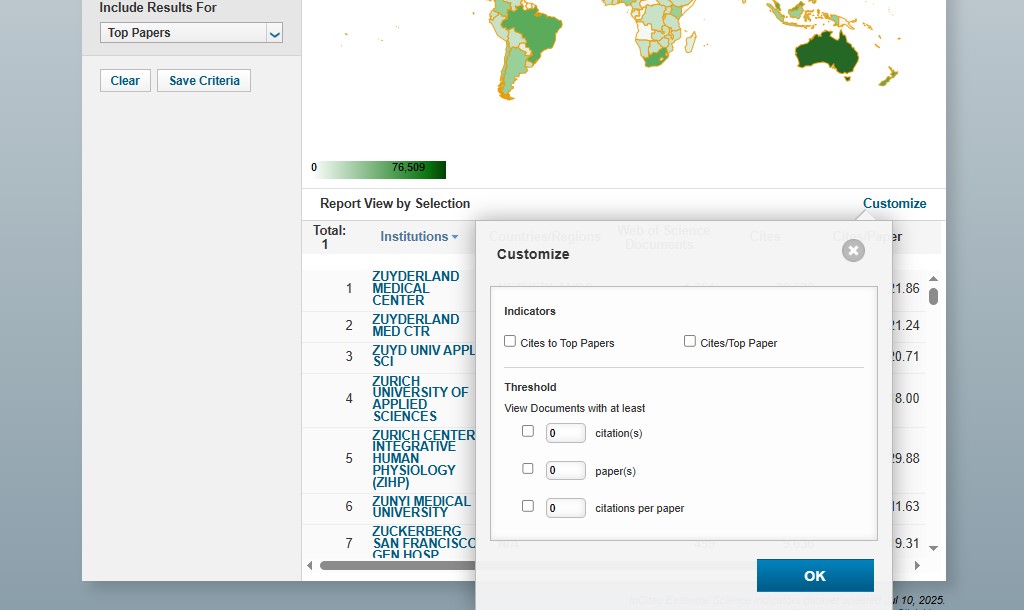Click the horizontal scrollbar thumb below the table
1024x610 pixels.
(398, 566)
